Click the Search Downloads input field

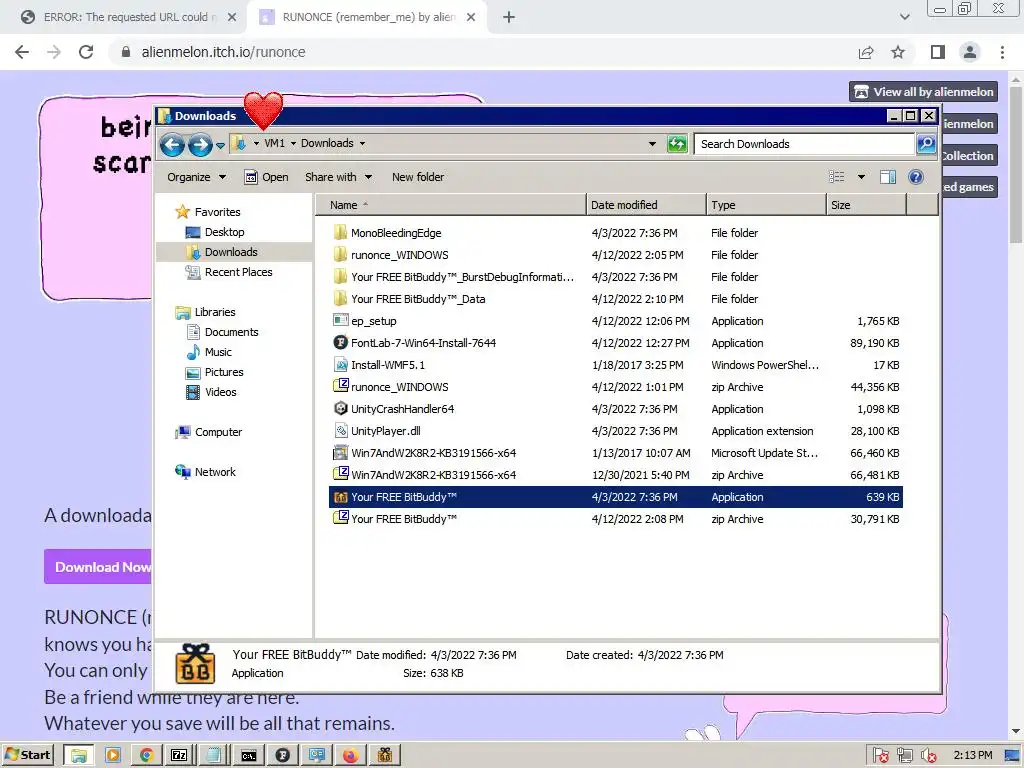coord(804,144)
